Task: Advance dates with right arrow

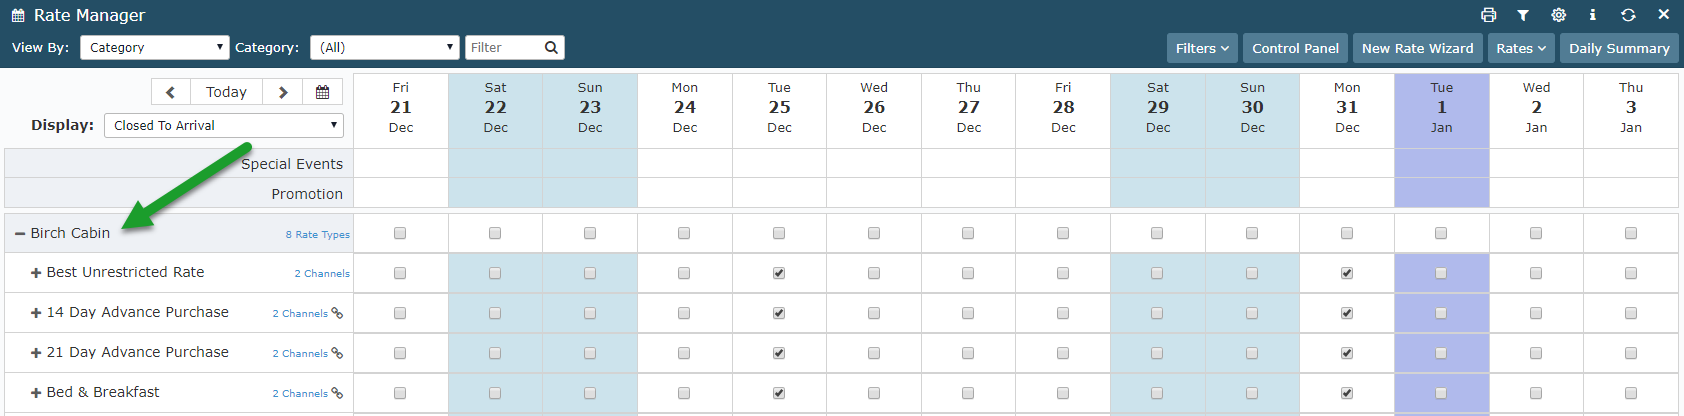Action: (283, 92)
